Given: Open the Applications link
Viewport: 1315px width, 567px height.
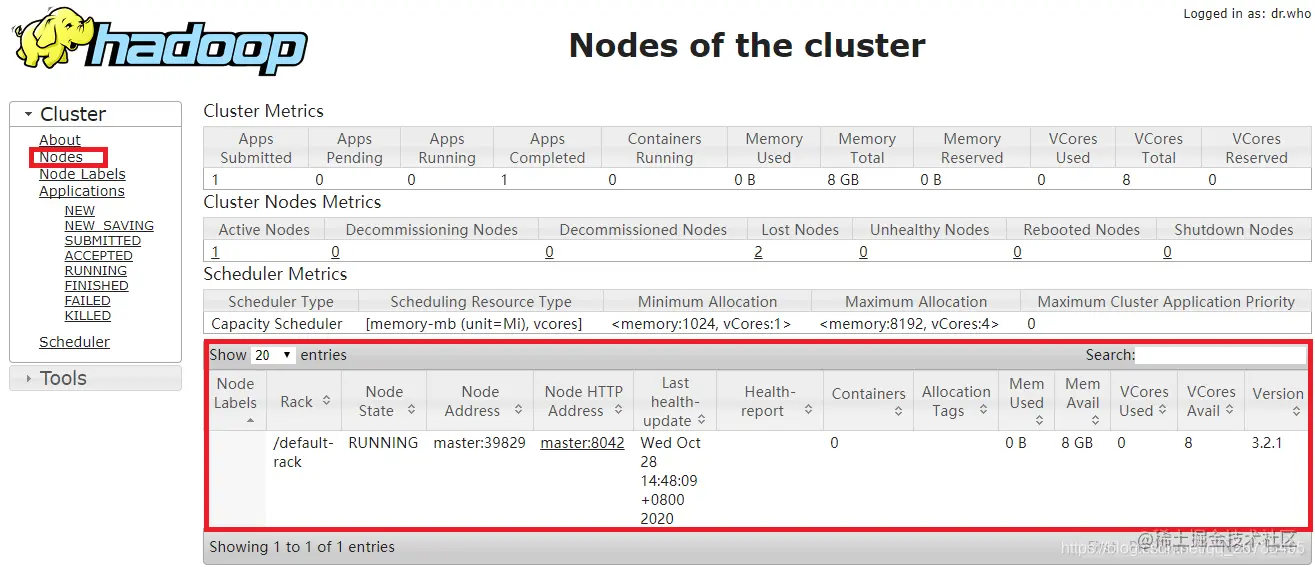Looking at the screenshot, I should (x=82, y=191).
